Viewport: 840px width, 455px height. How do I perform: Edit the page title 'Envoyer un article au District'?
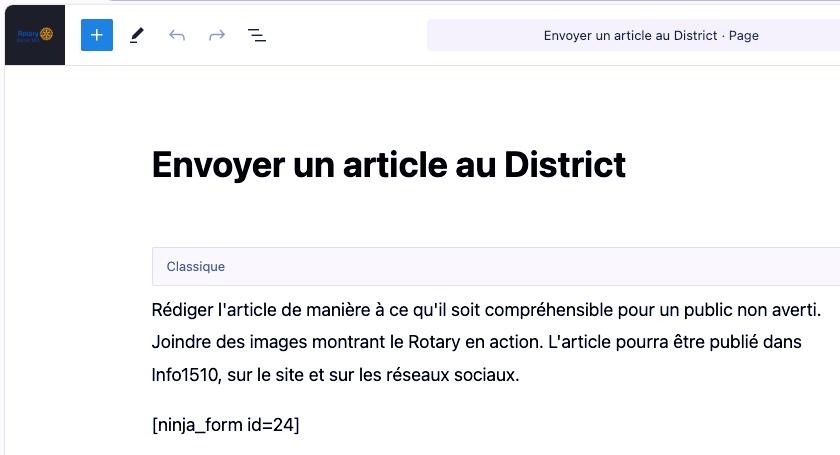(389, 165)
